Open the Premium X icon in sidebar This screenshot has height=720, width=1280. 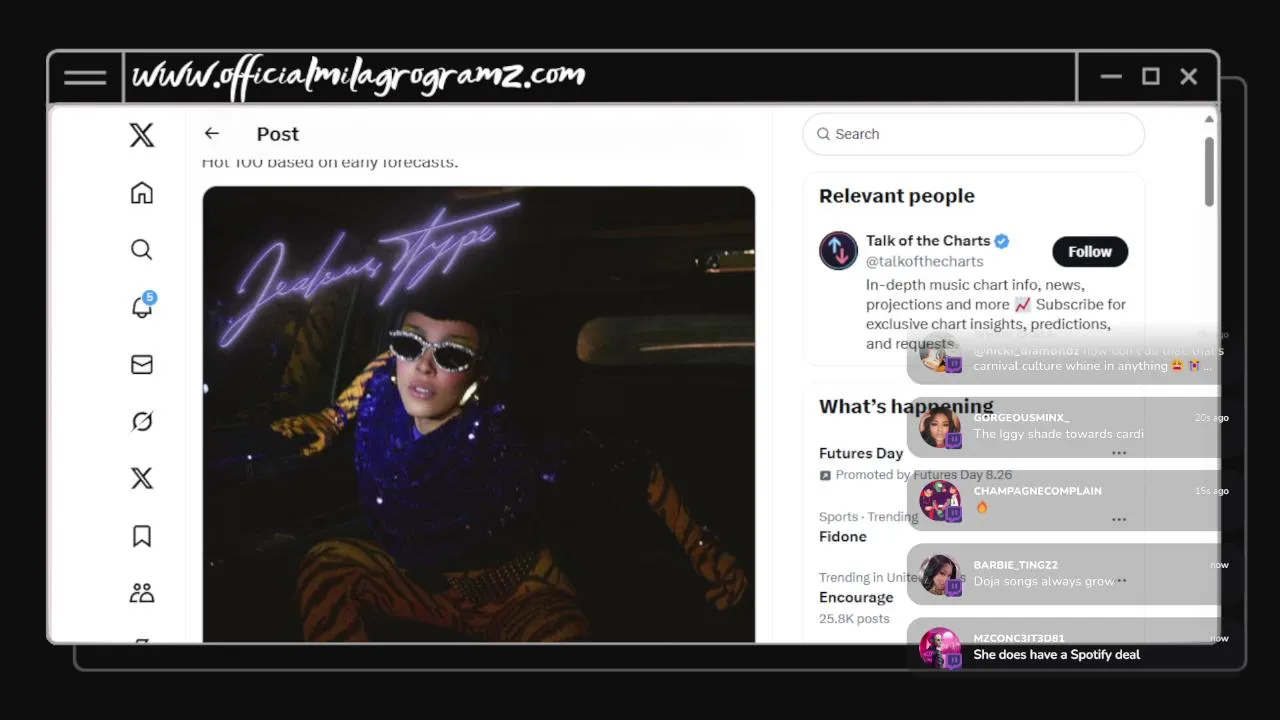coord(142,478)
